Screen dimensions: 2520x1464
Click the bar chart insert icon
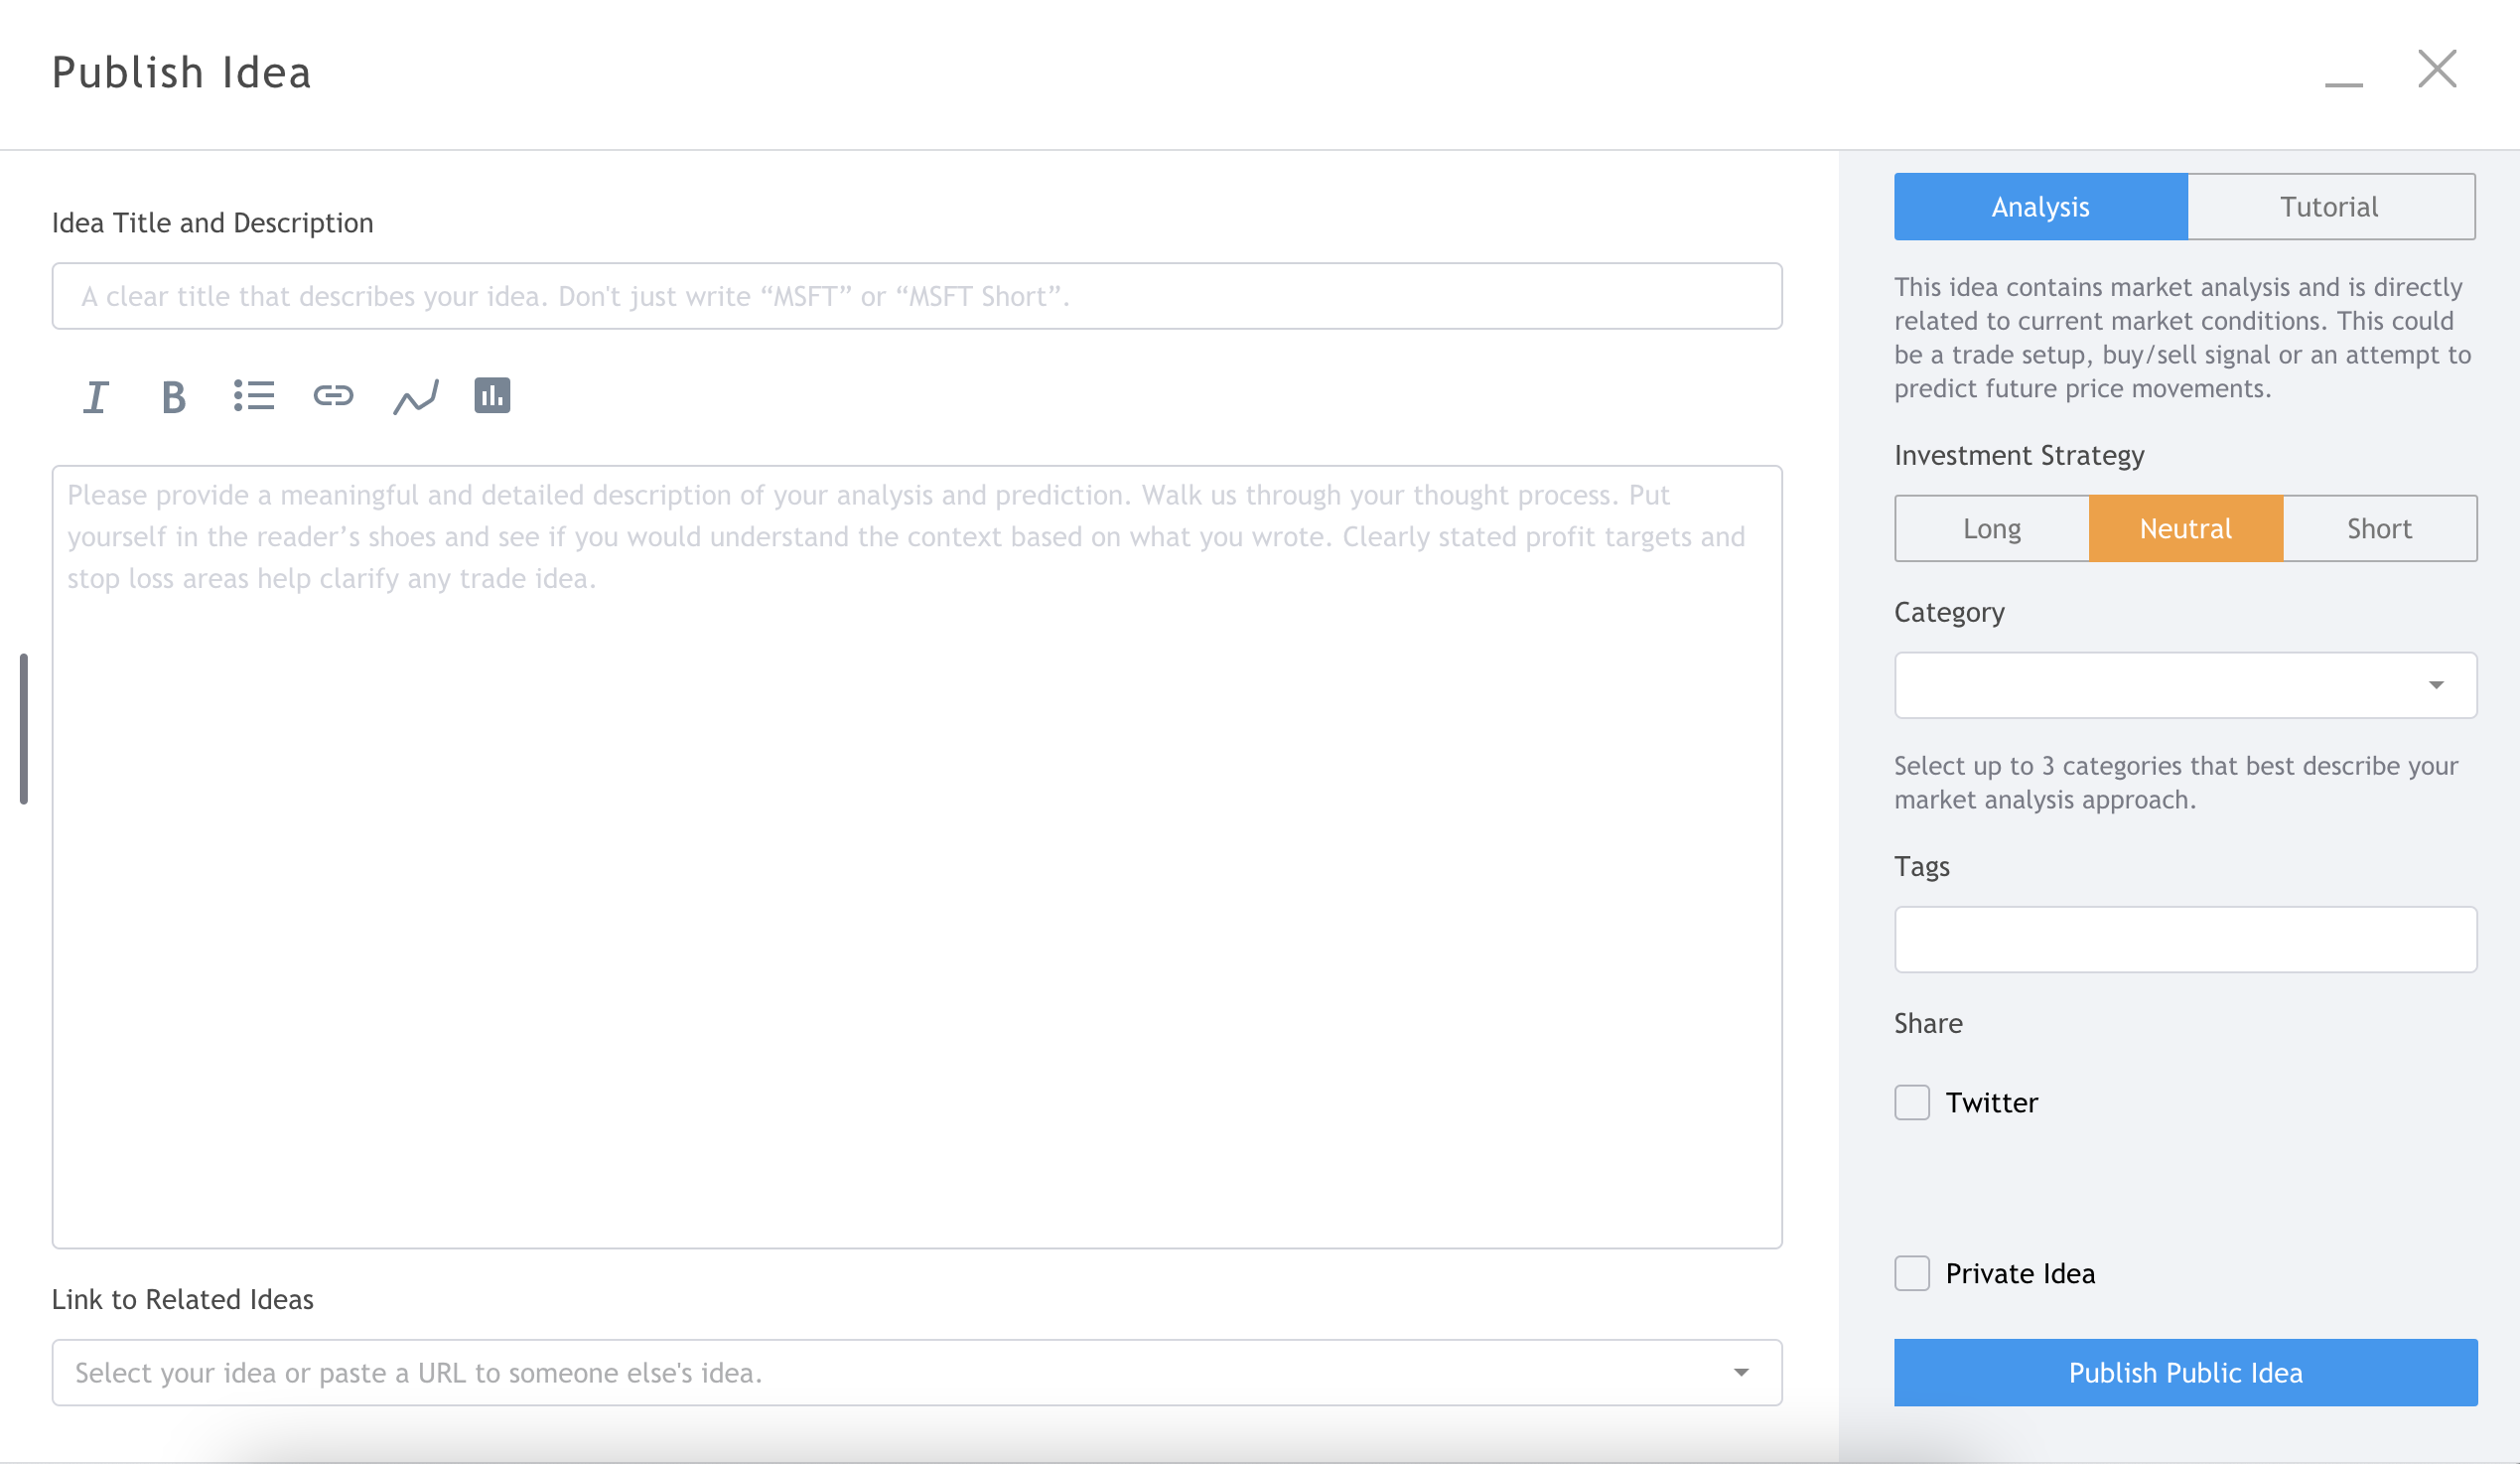point(492,395)
